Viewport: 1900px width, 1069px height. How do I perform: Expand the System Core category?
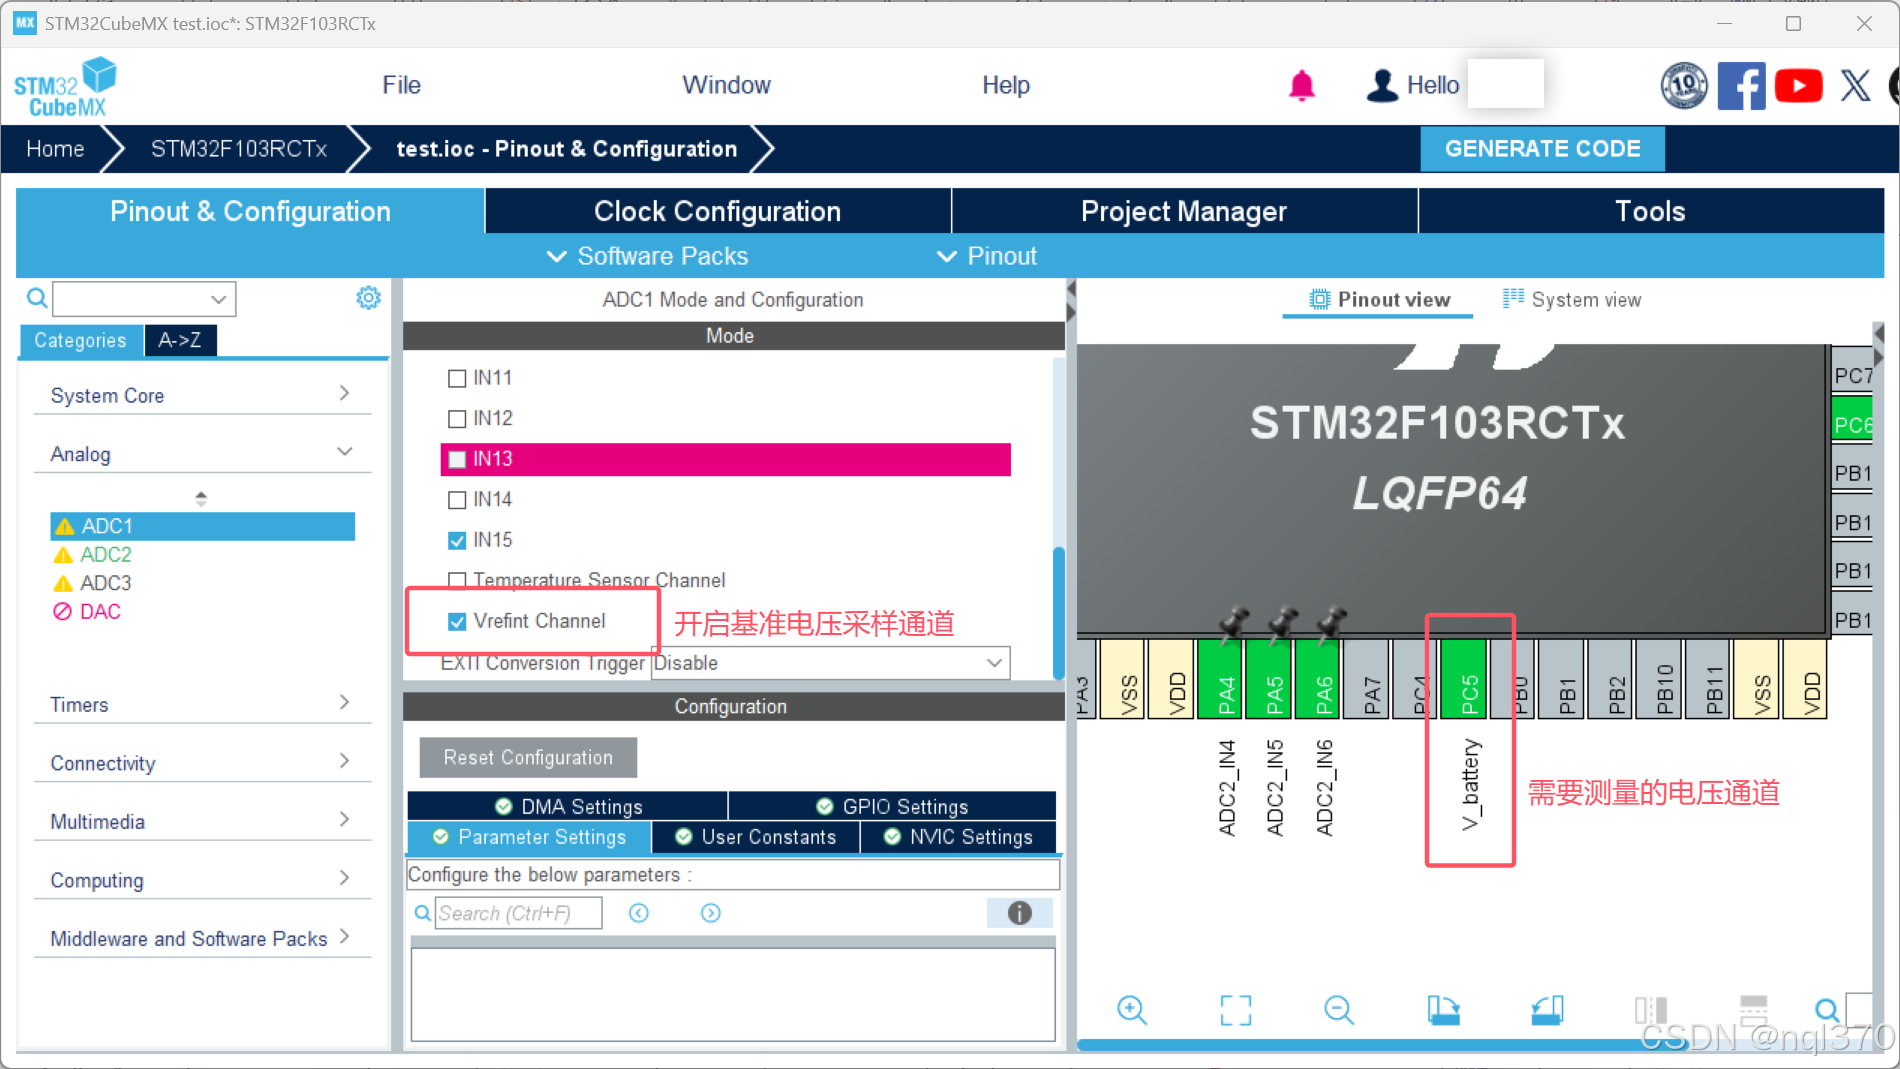(x=202, y=395)
